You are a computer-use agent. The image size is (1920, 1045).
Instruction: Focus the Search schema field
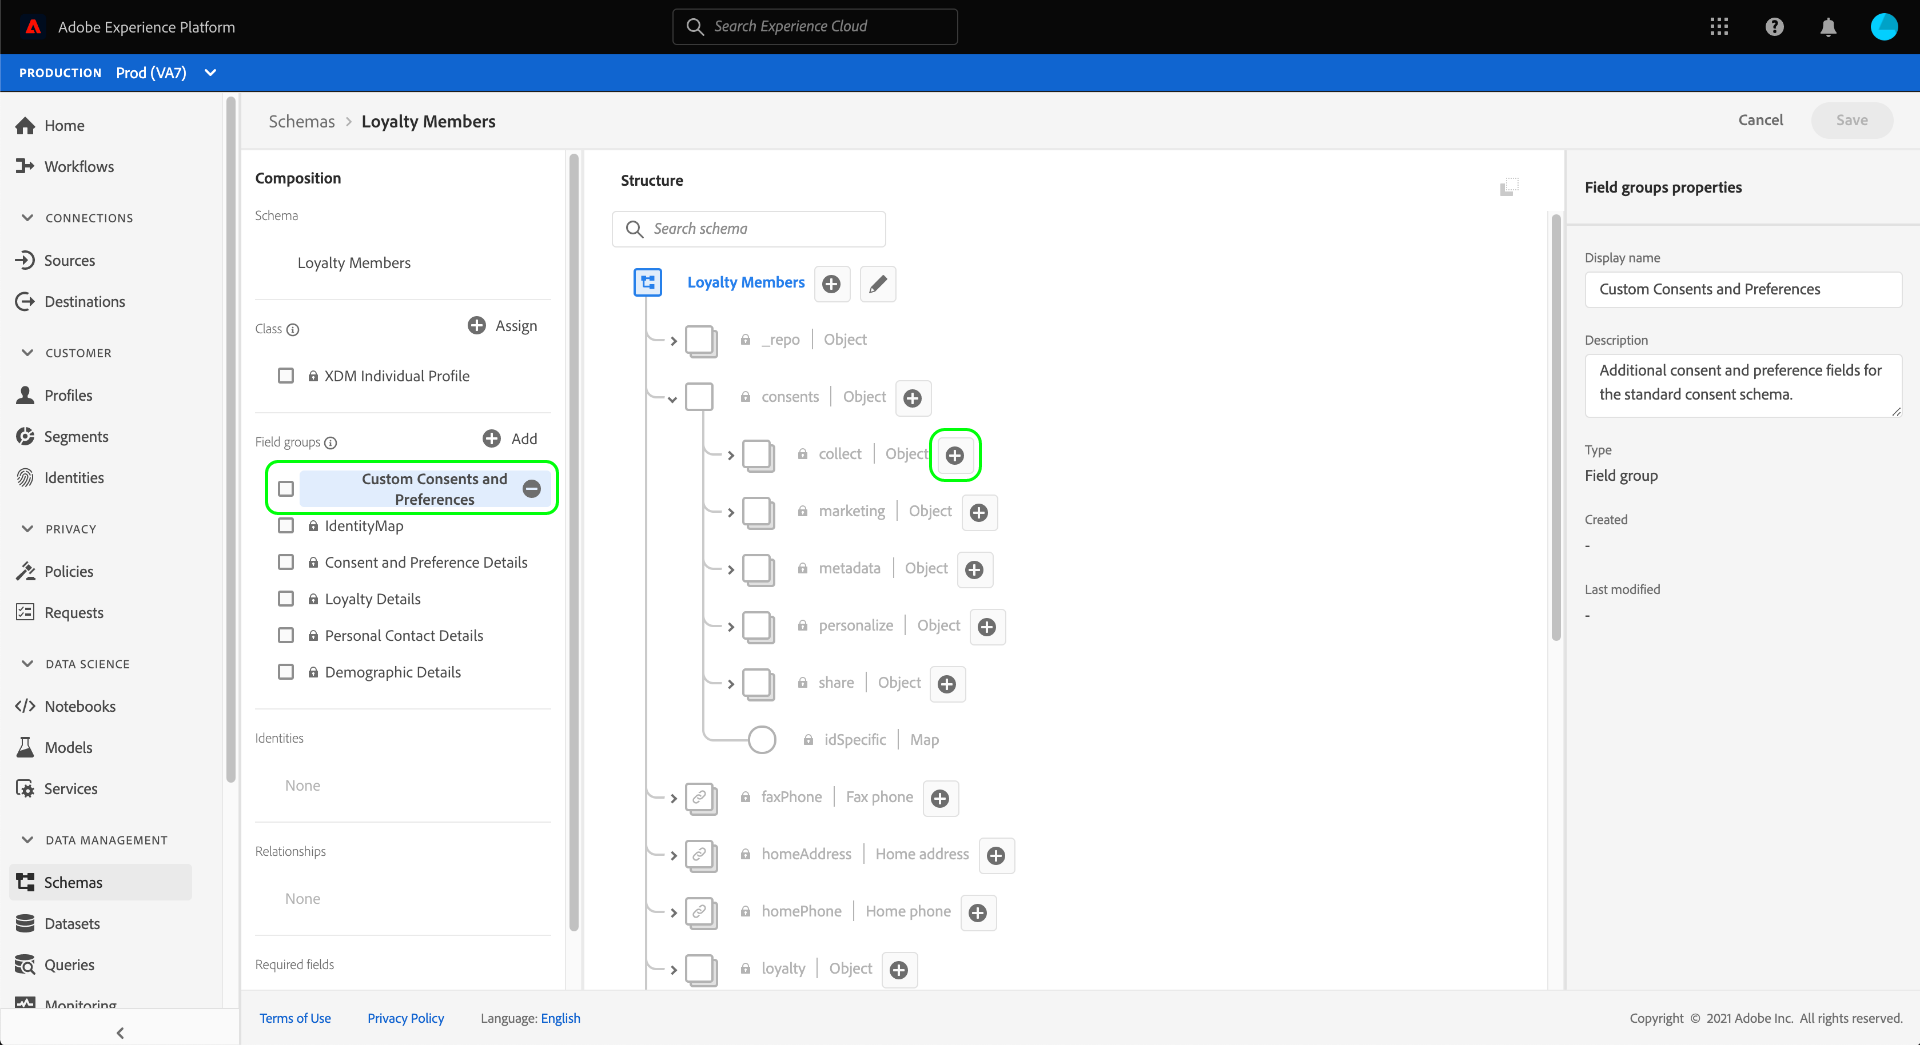pos(749,229)
